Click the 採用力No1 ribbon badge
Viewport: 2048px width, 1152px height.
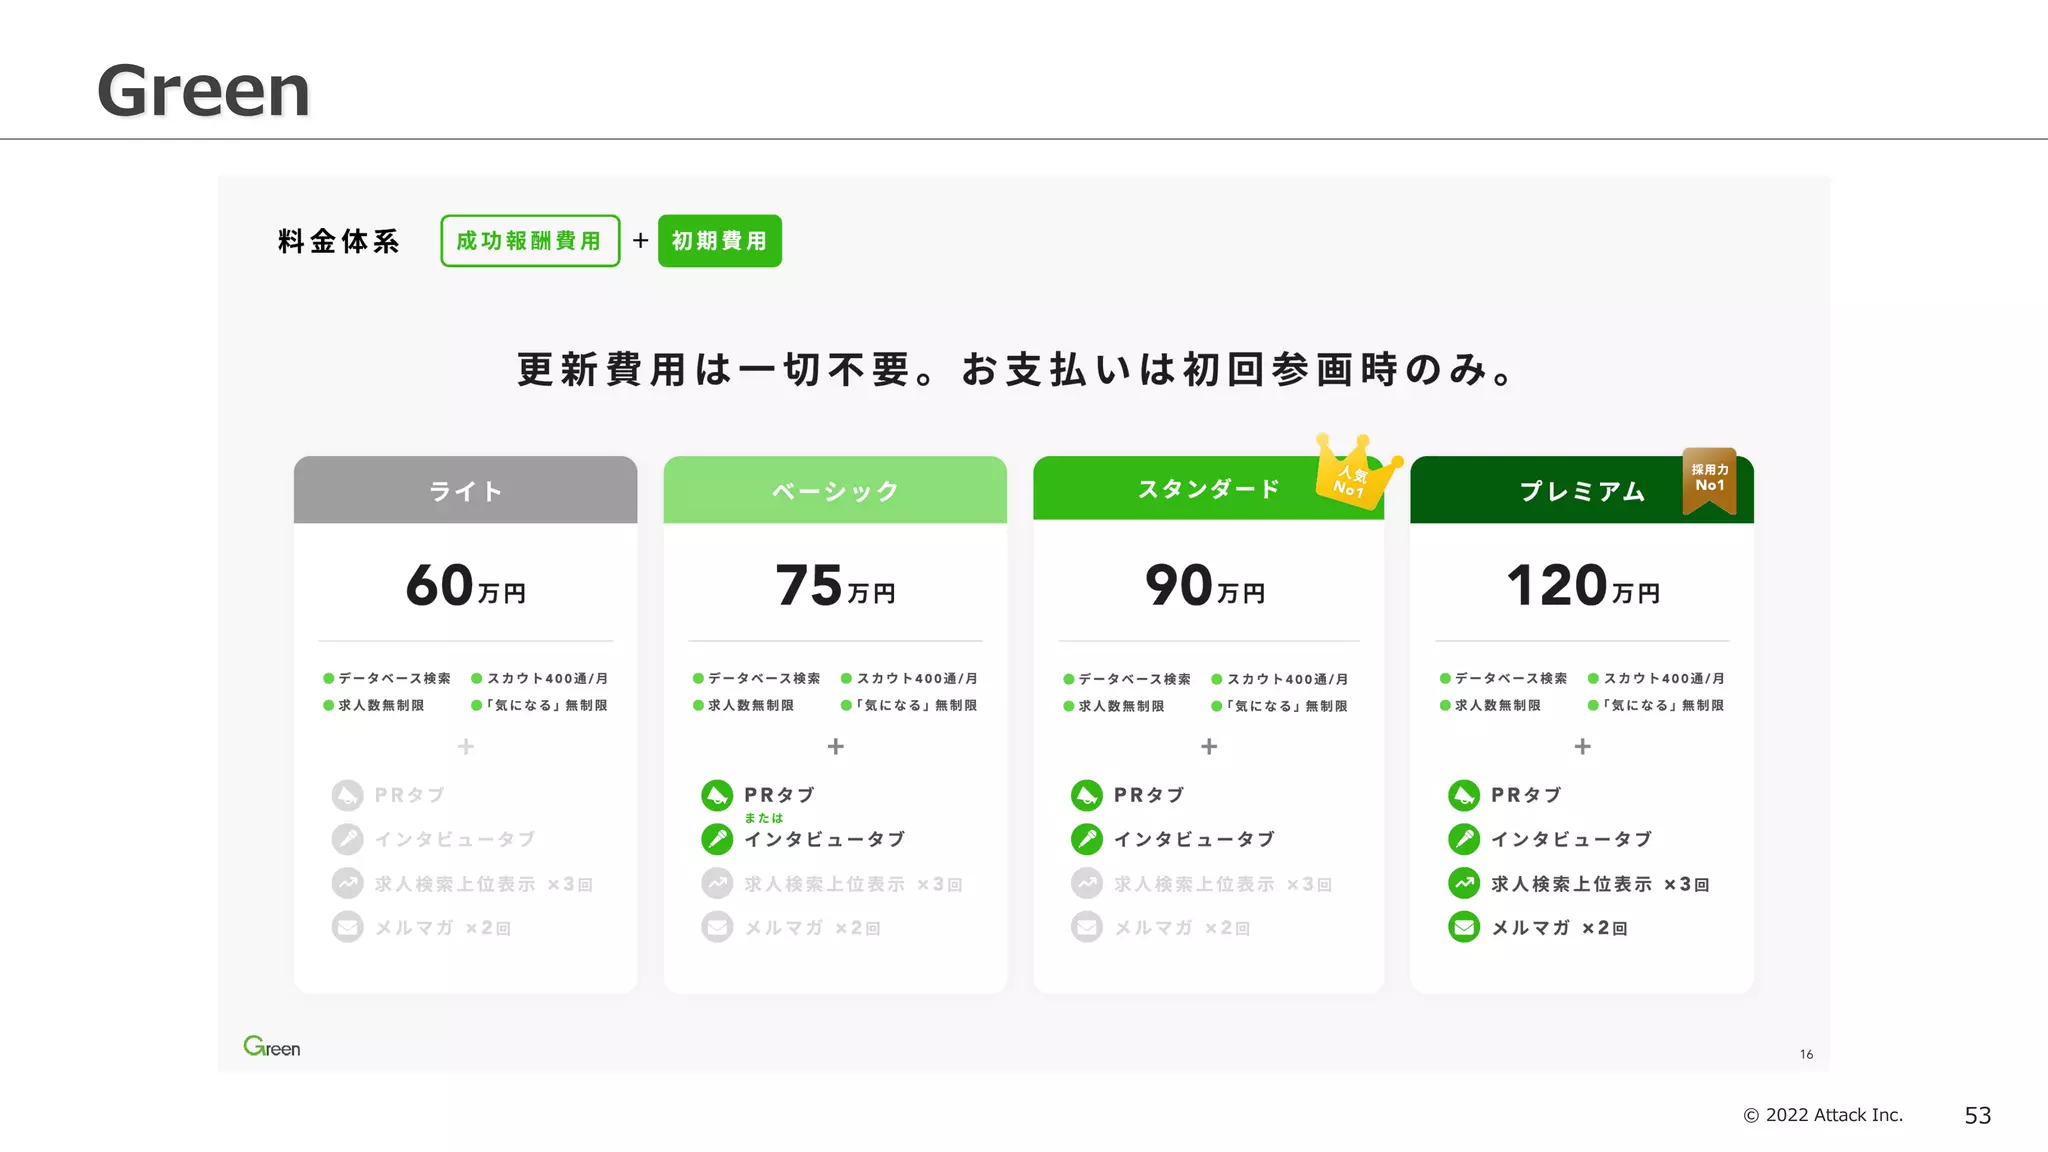1709,480
